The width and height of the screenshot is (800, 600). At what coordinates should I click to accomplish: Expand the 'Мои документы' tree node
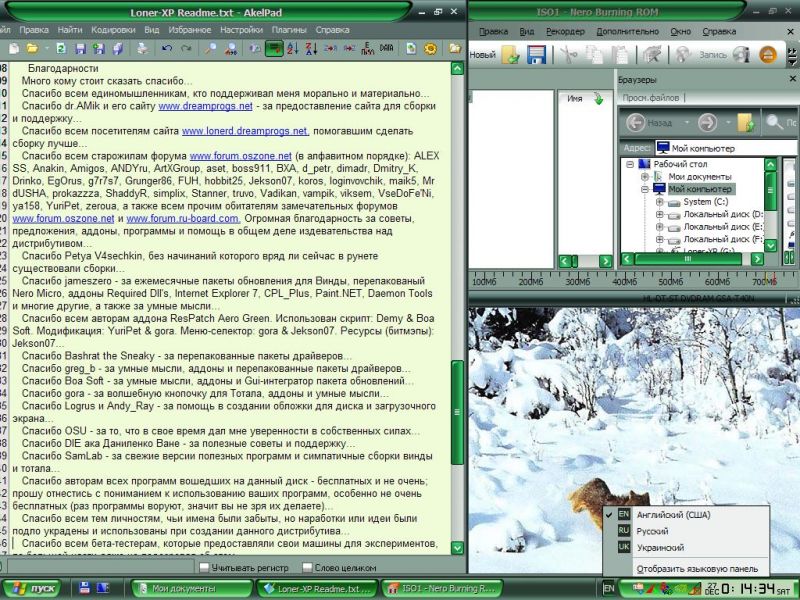click(645, 176)
